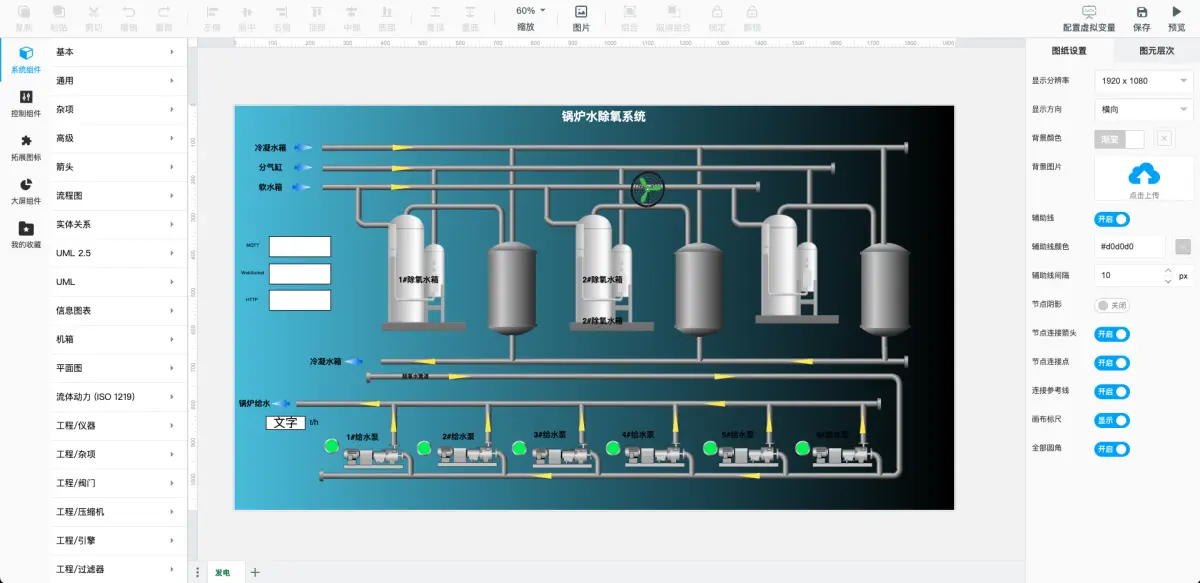
Task: Click the lock (锁定) toolbar icon
Action: 717,12
